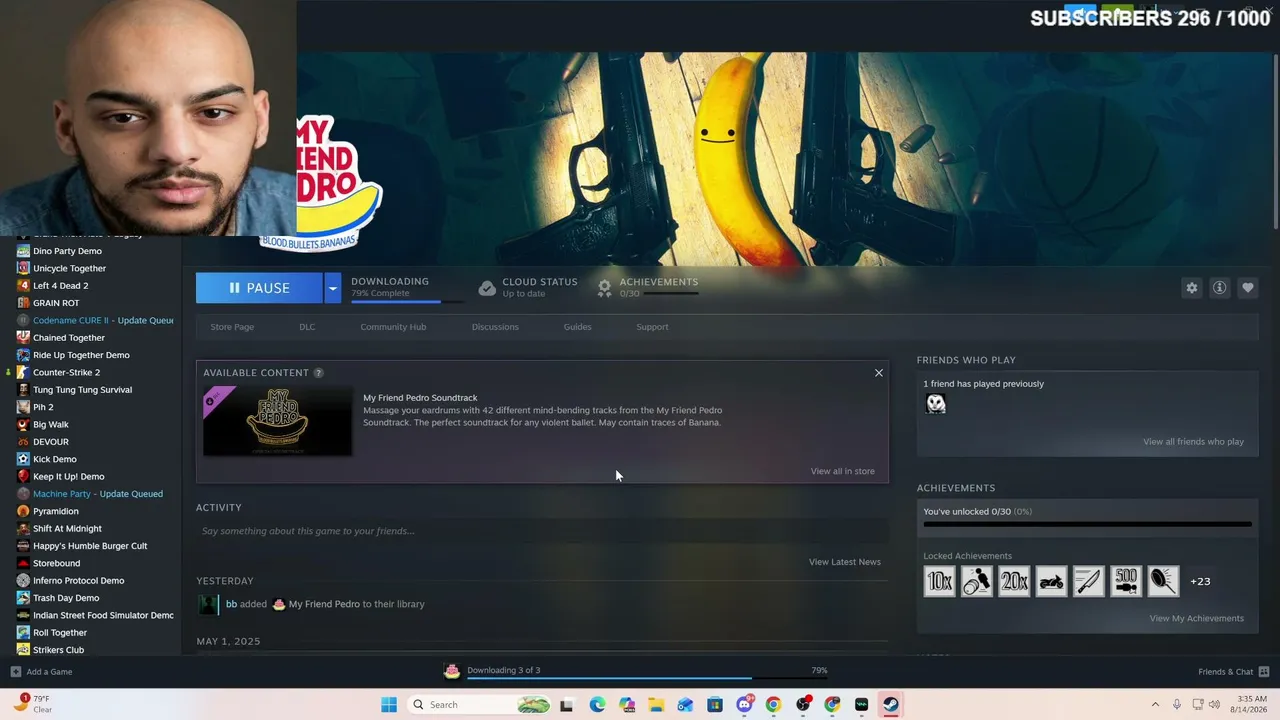Open the Windows Start menu
Screen dimensions: 1280x720
[x=389, y=705]
